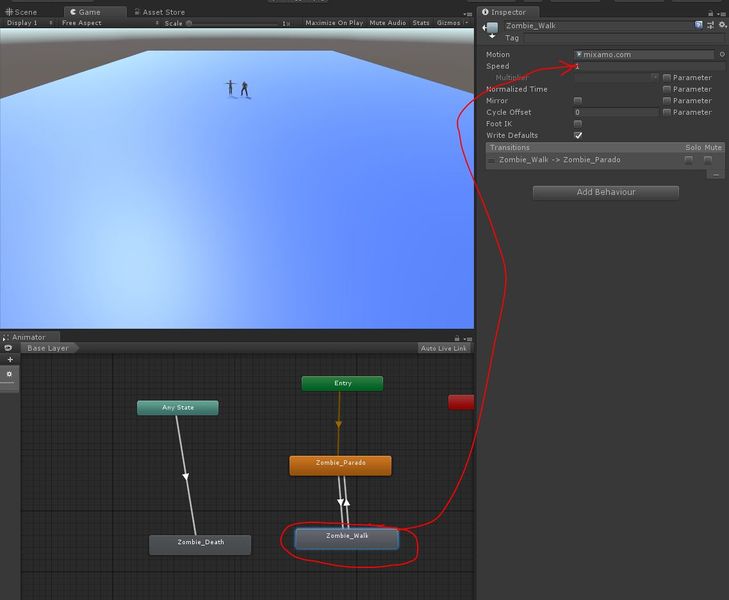Screen dimensions: 729x600
Task: Click the Base Layer breadcrumb
Action: 48,348
